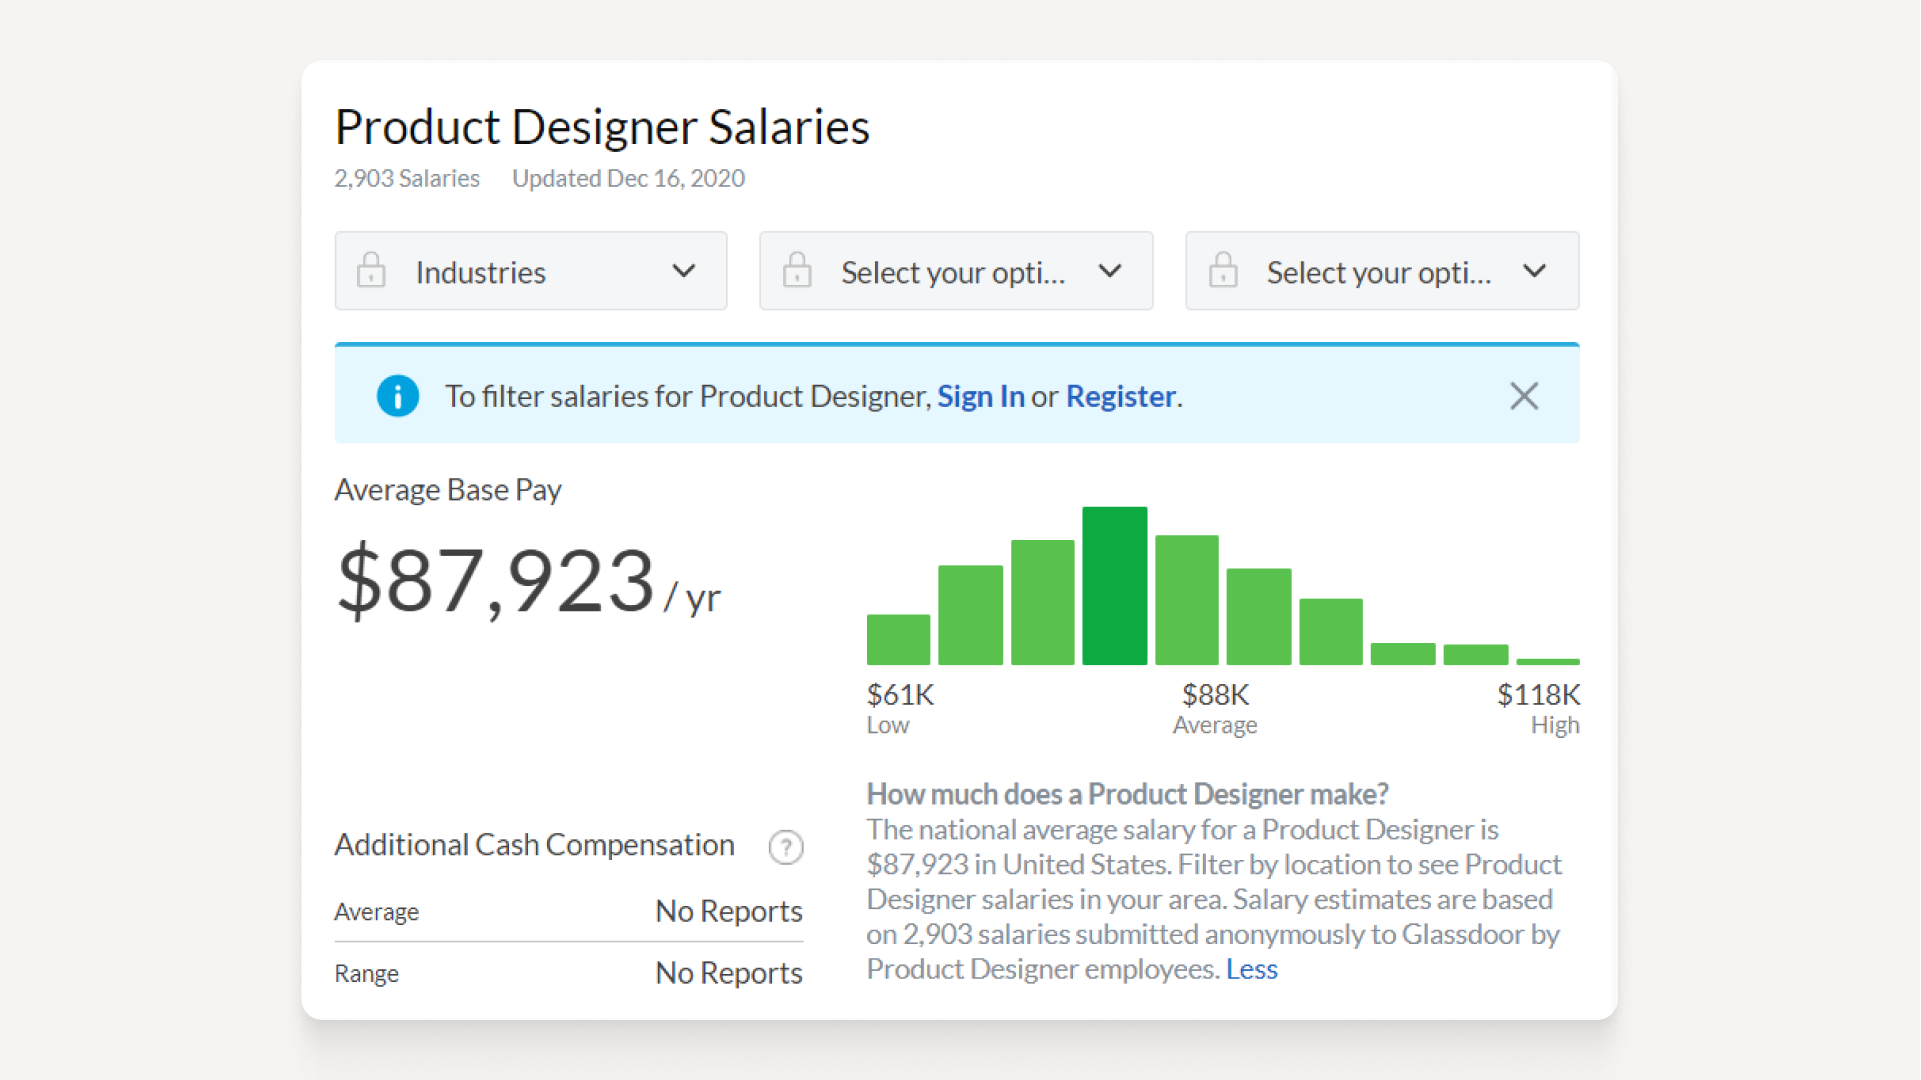The height and width of the screenshot is (1080, 1921).
Task: Click the Register link
Action: [1121, 396]
